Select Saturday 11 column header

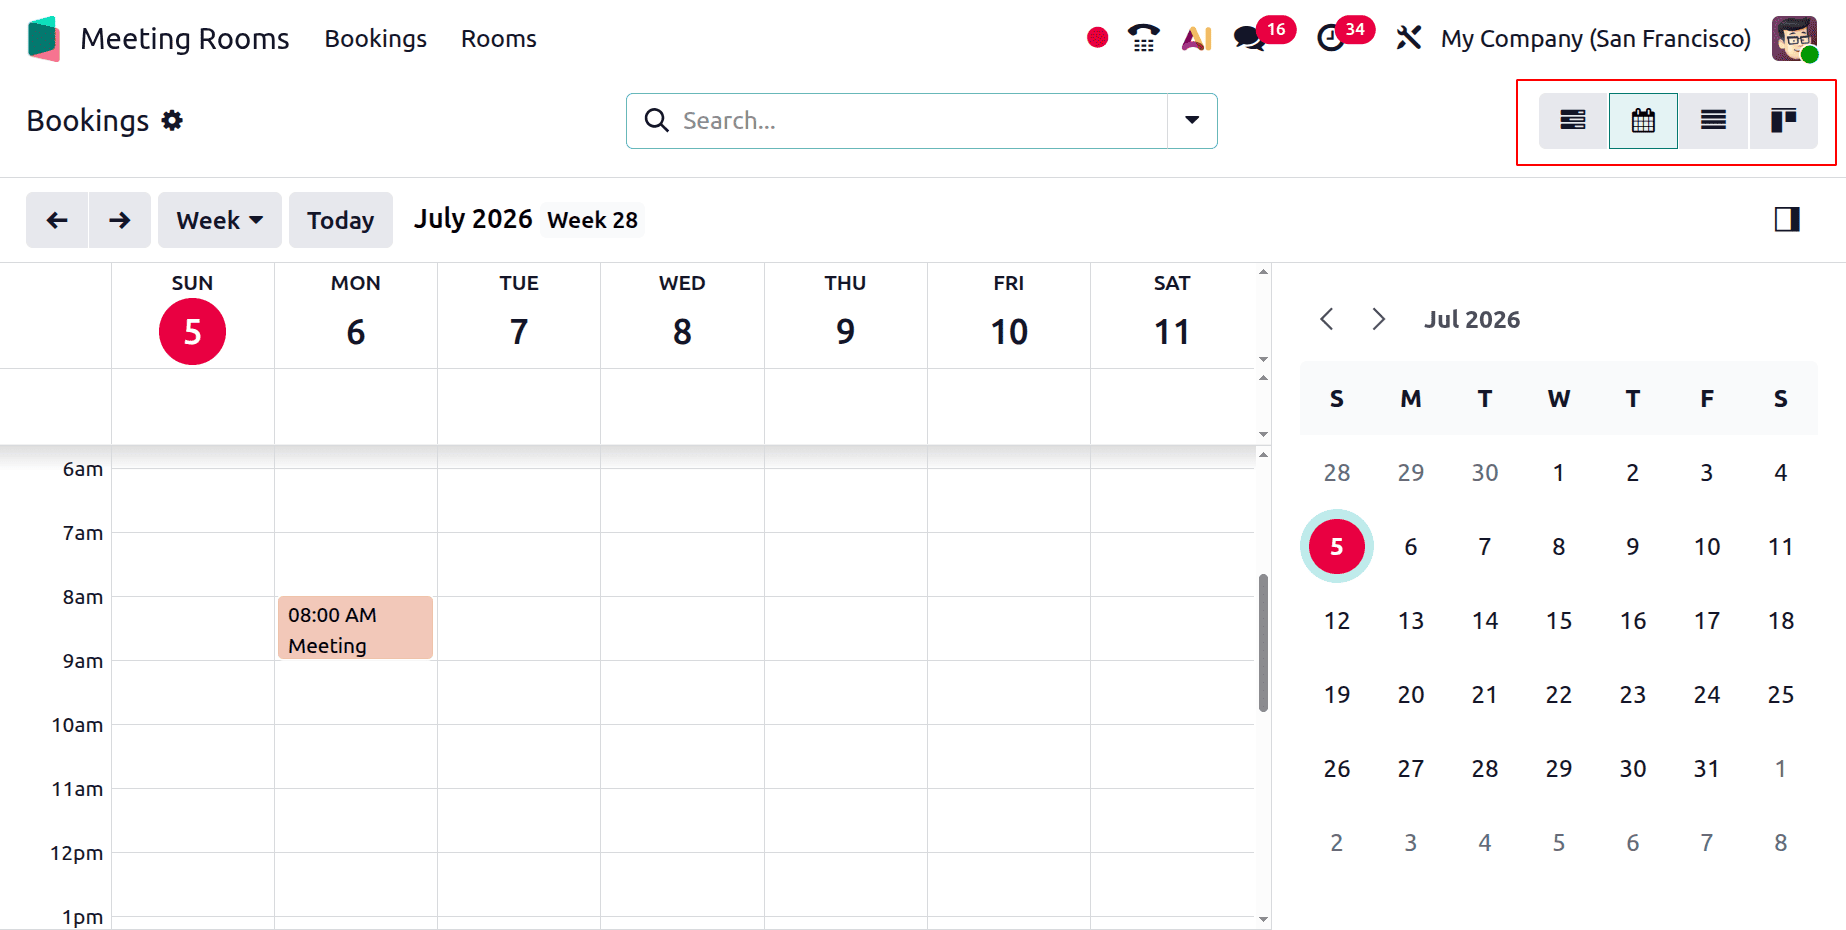(x=1172, y=316)
